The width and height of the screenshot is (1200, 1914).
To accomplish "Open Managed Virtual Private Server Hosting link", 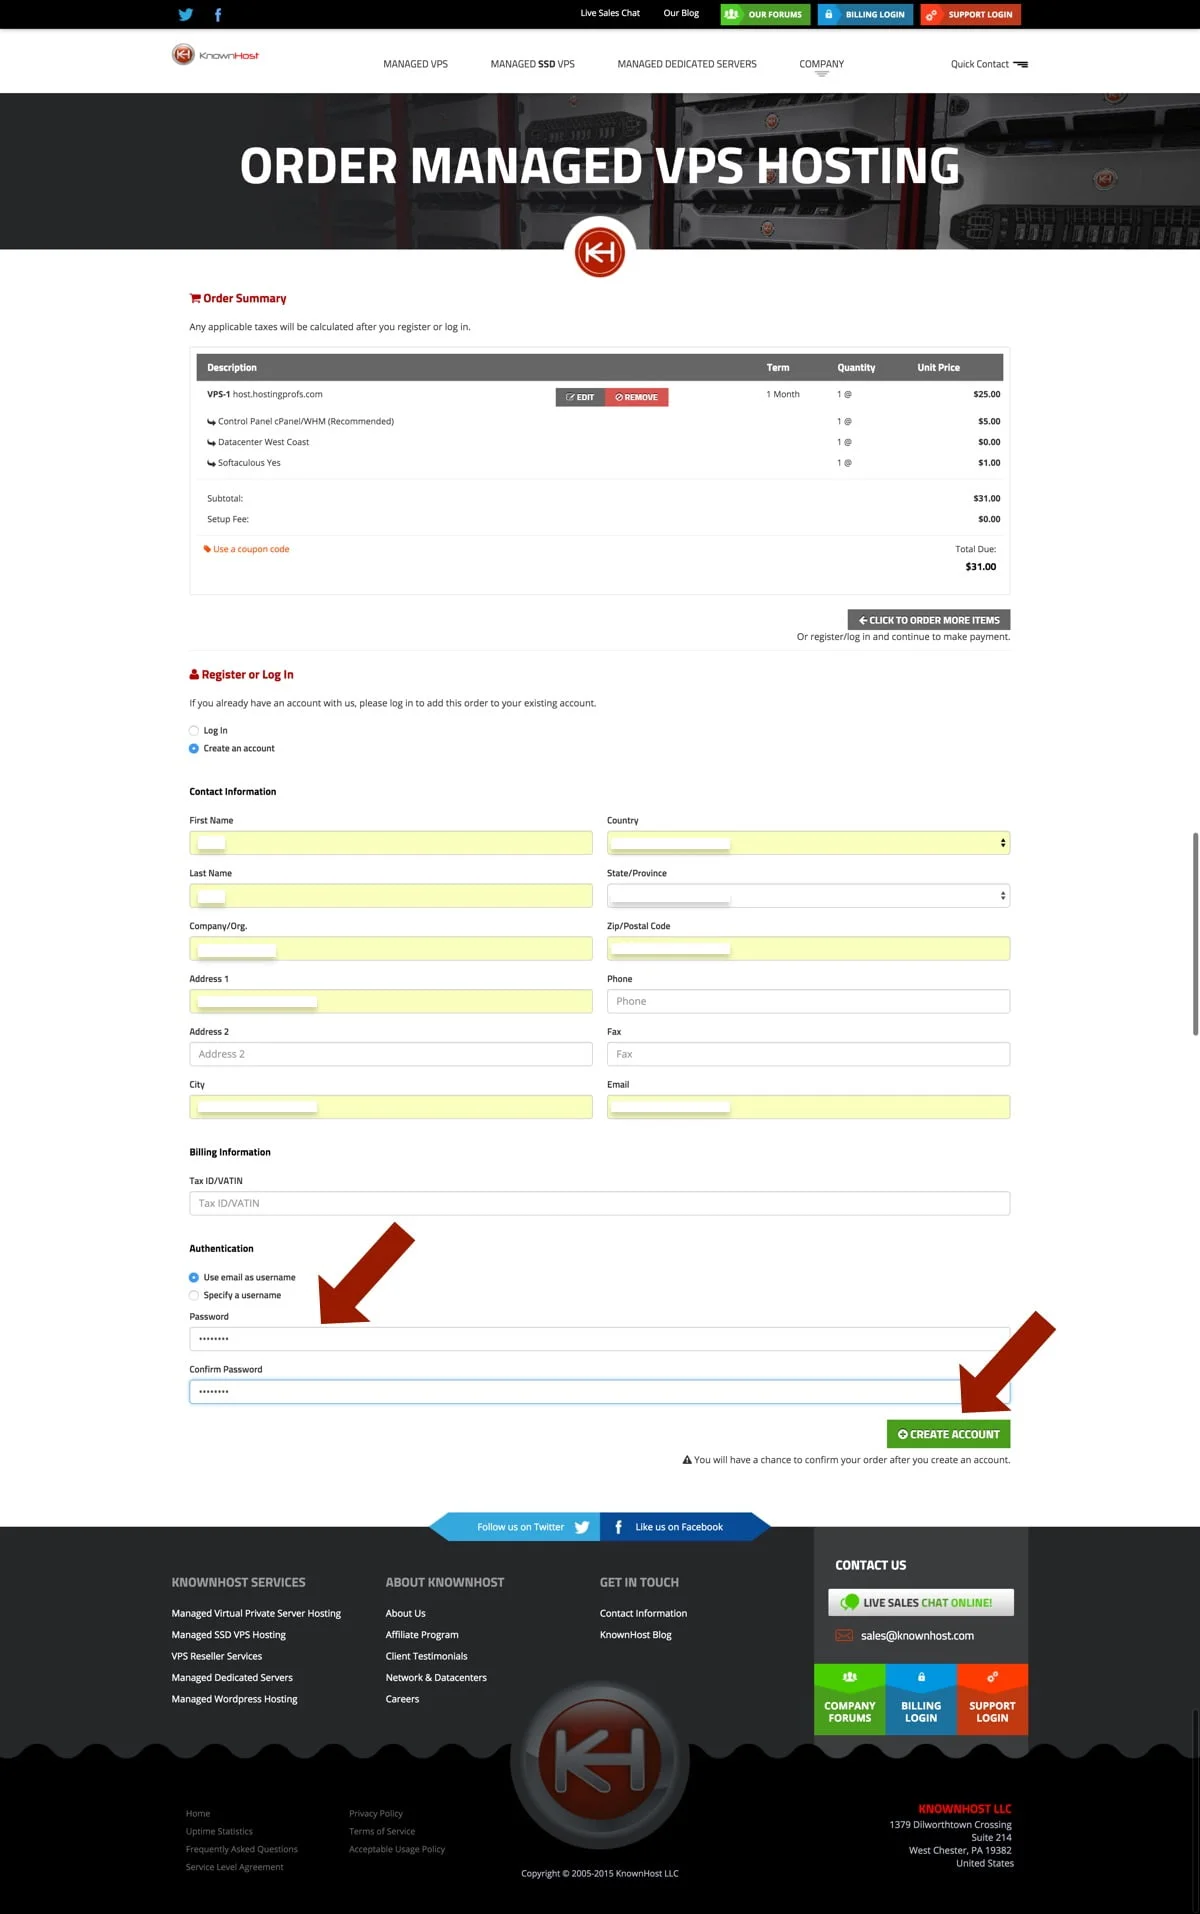I will coord(256,1613).
